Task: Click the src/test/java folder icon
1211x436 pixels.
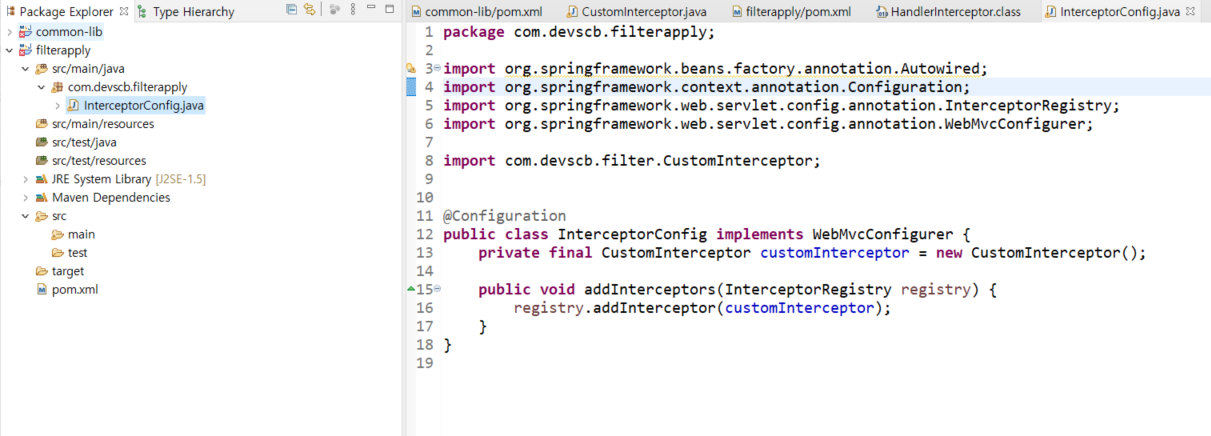Action: click(41, 142)
